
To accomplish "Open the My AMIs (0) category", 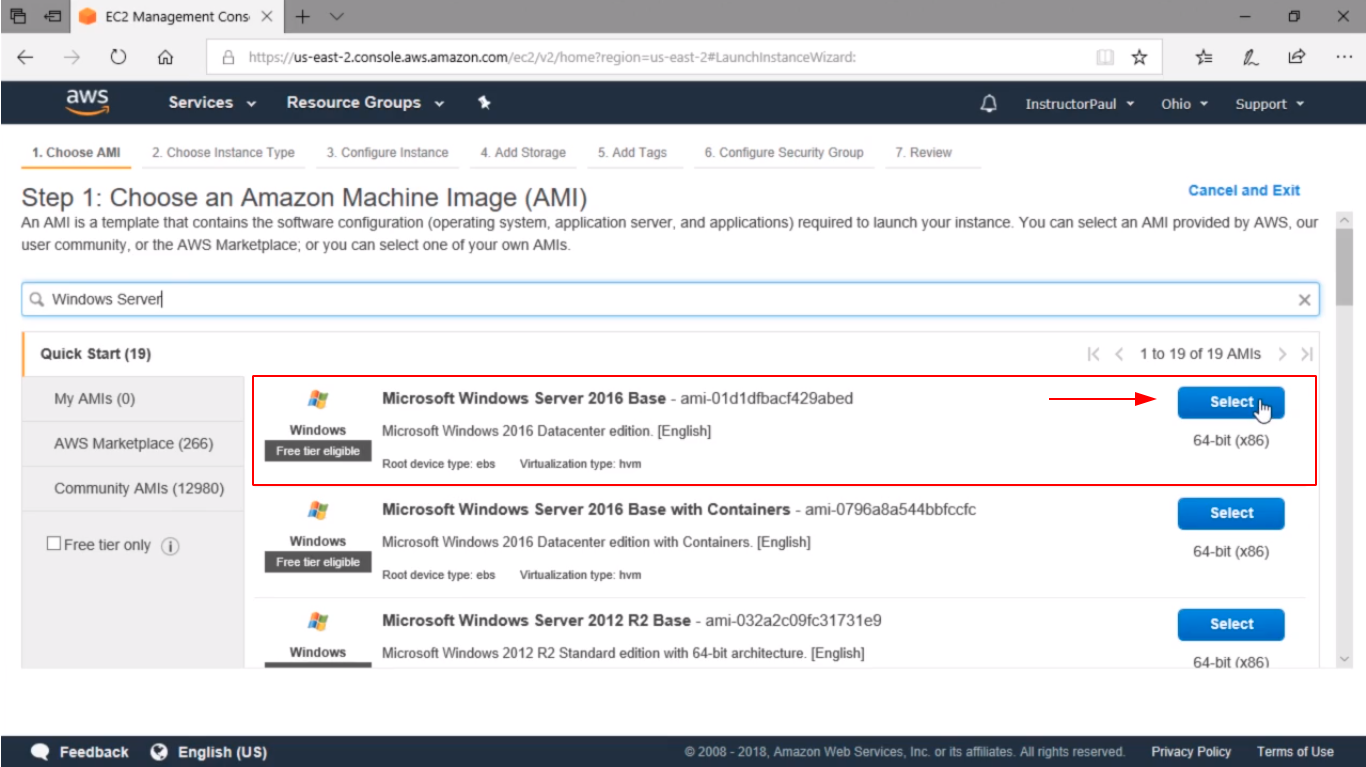I will pyautogui.click(x=133, y=399).
